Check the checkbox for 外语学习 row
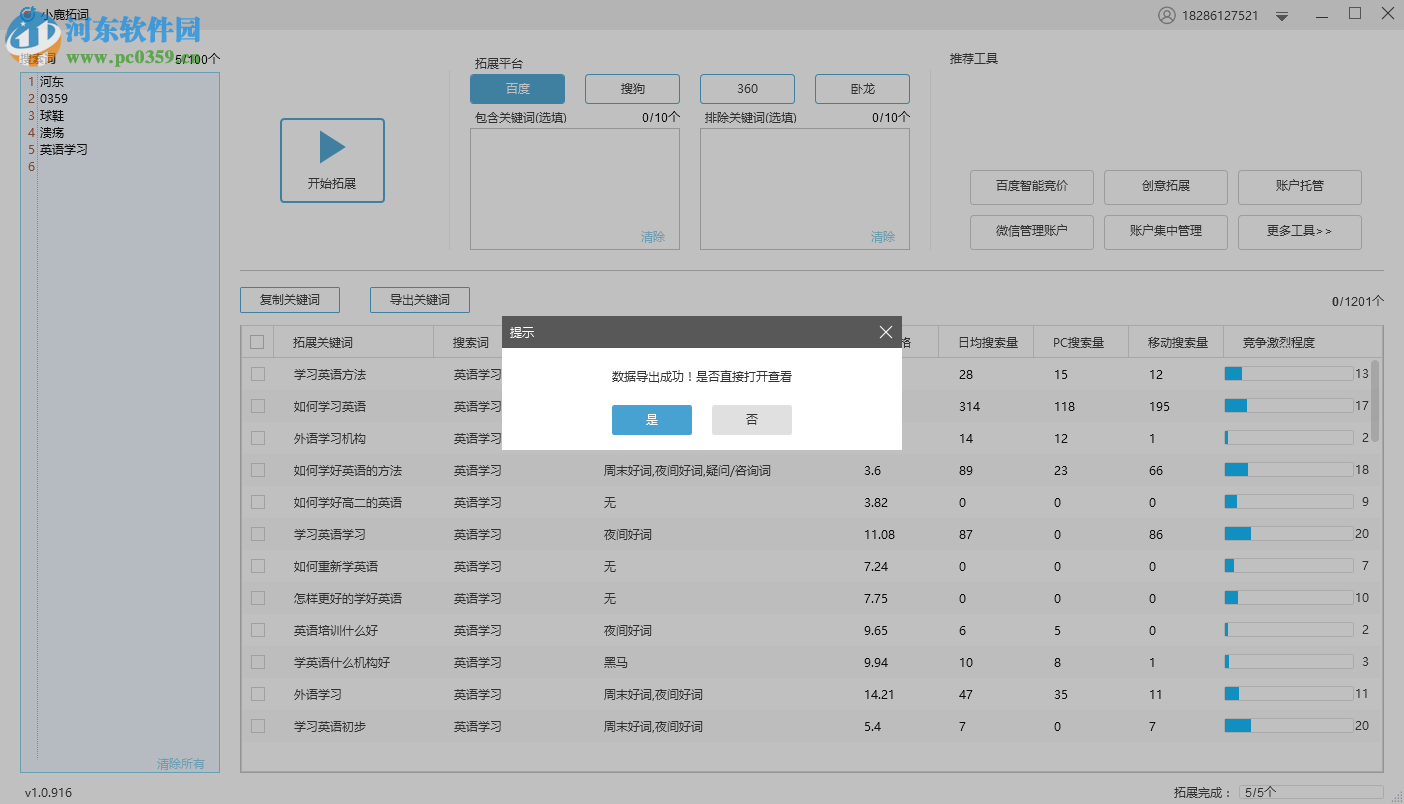The width and height of the screenshot is (1404, 804). click(x=257, y=694)
